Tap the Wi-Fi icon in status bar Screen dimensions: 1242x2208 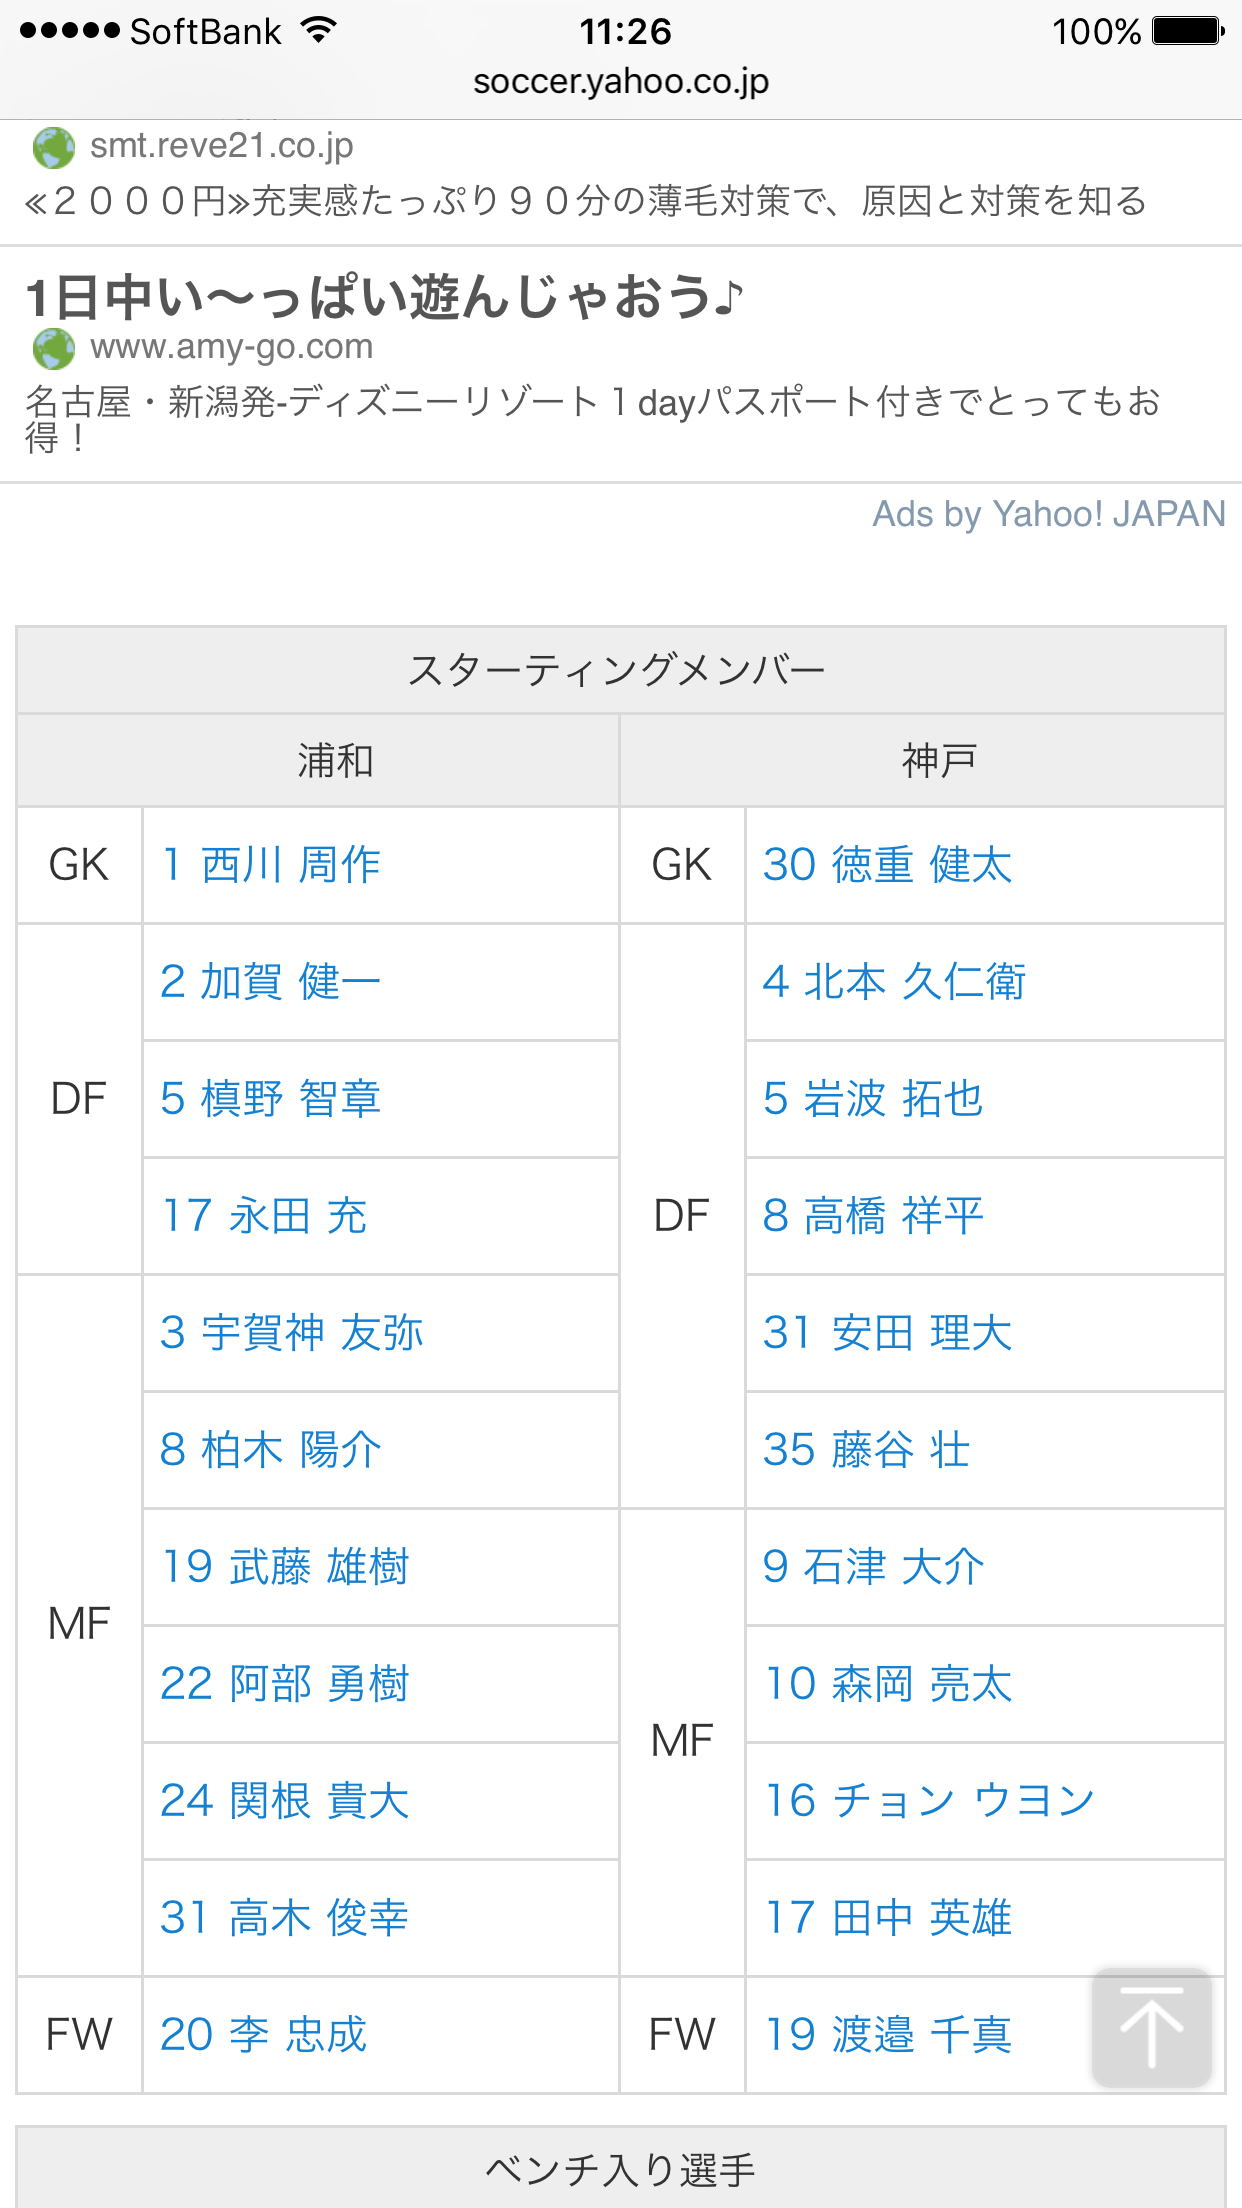319,31
